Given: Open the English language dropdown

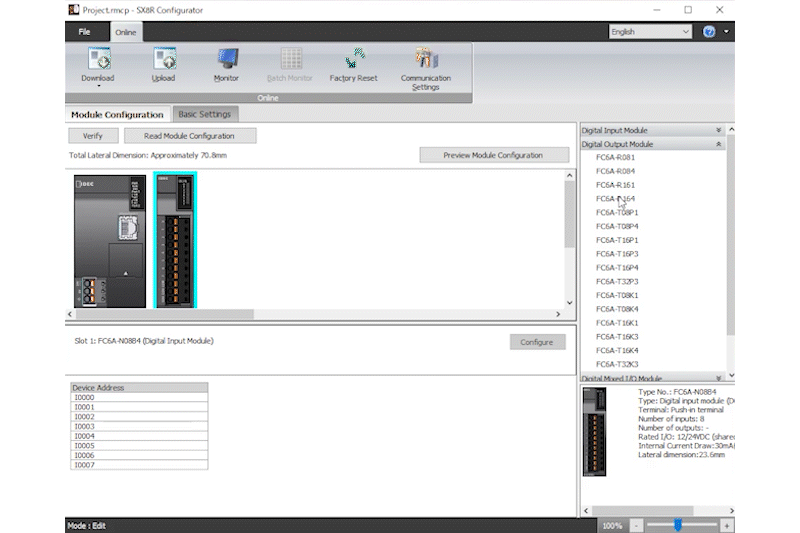Looking at the screenshot, I should [x=650, y=32].
